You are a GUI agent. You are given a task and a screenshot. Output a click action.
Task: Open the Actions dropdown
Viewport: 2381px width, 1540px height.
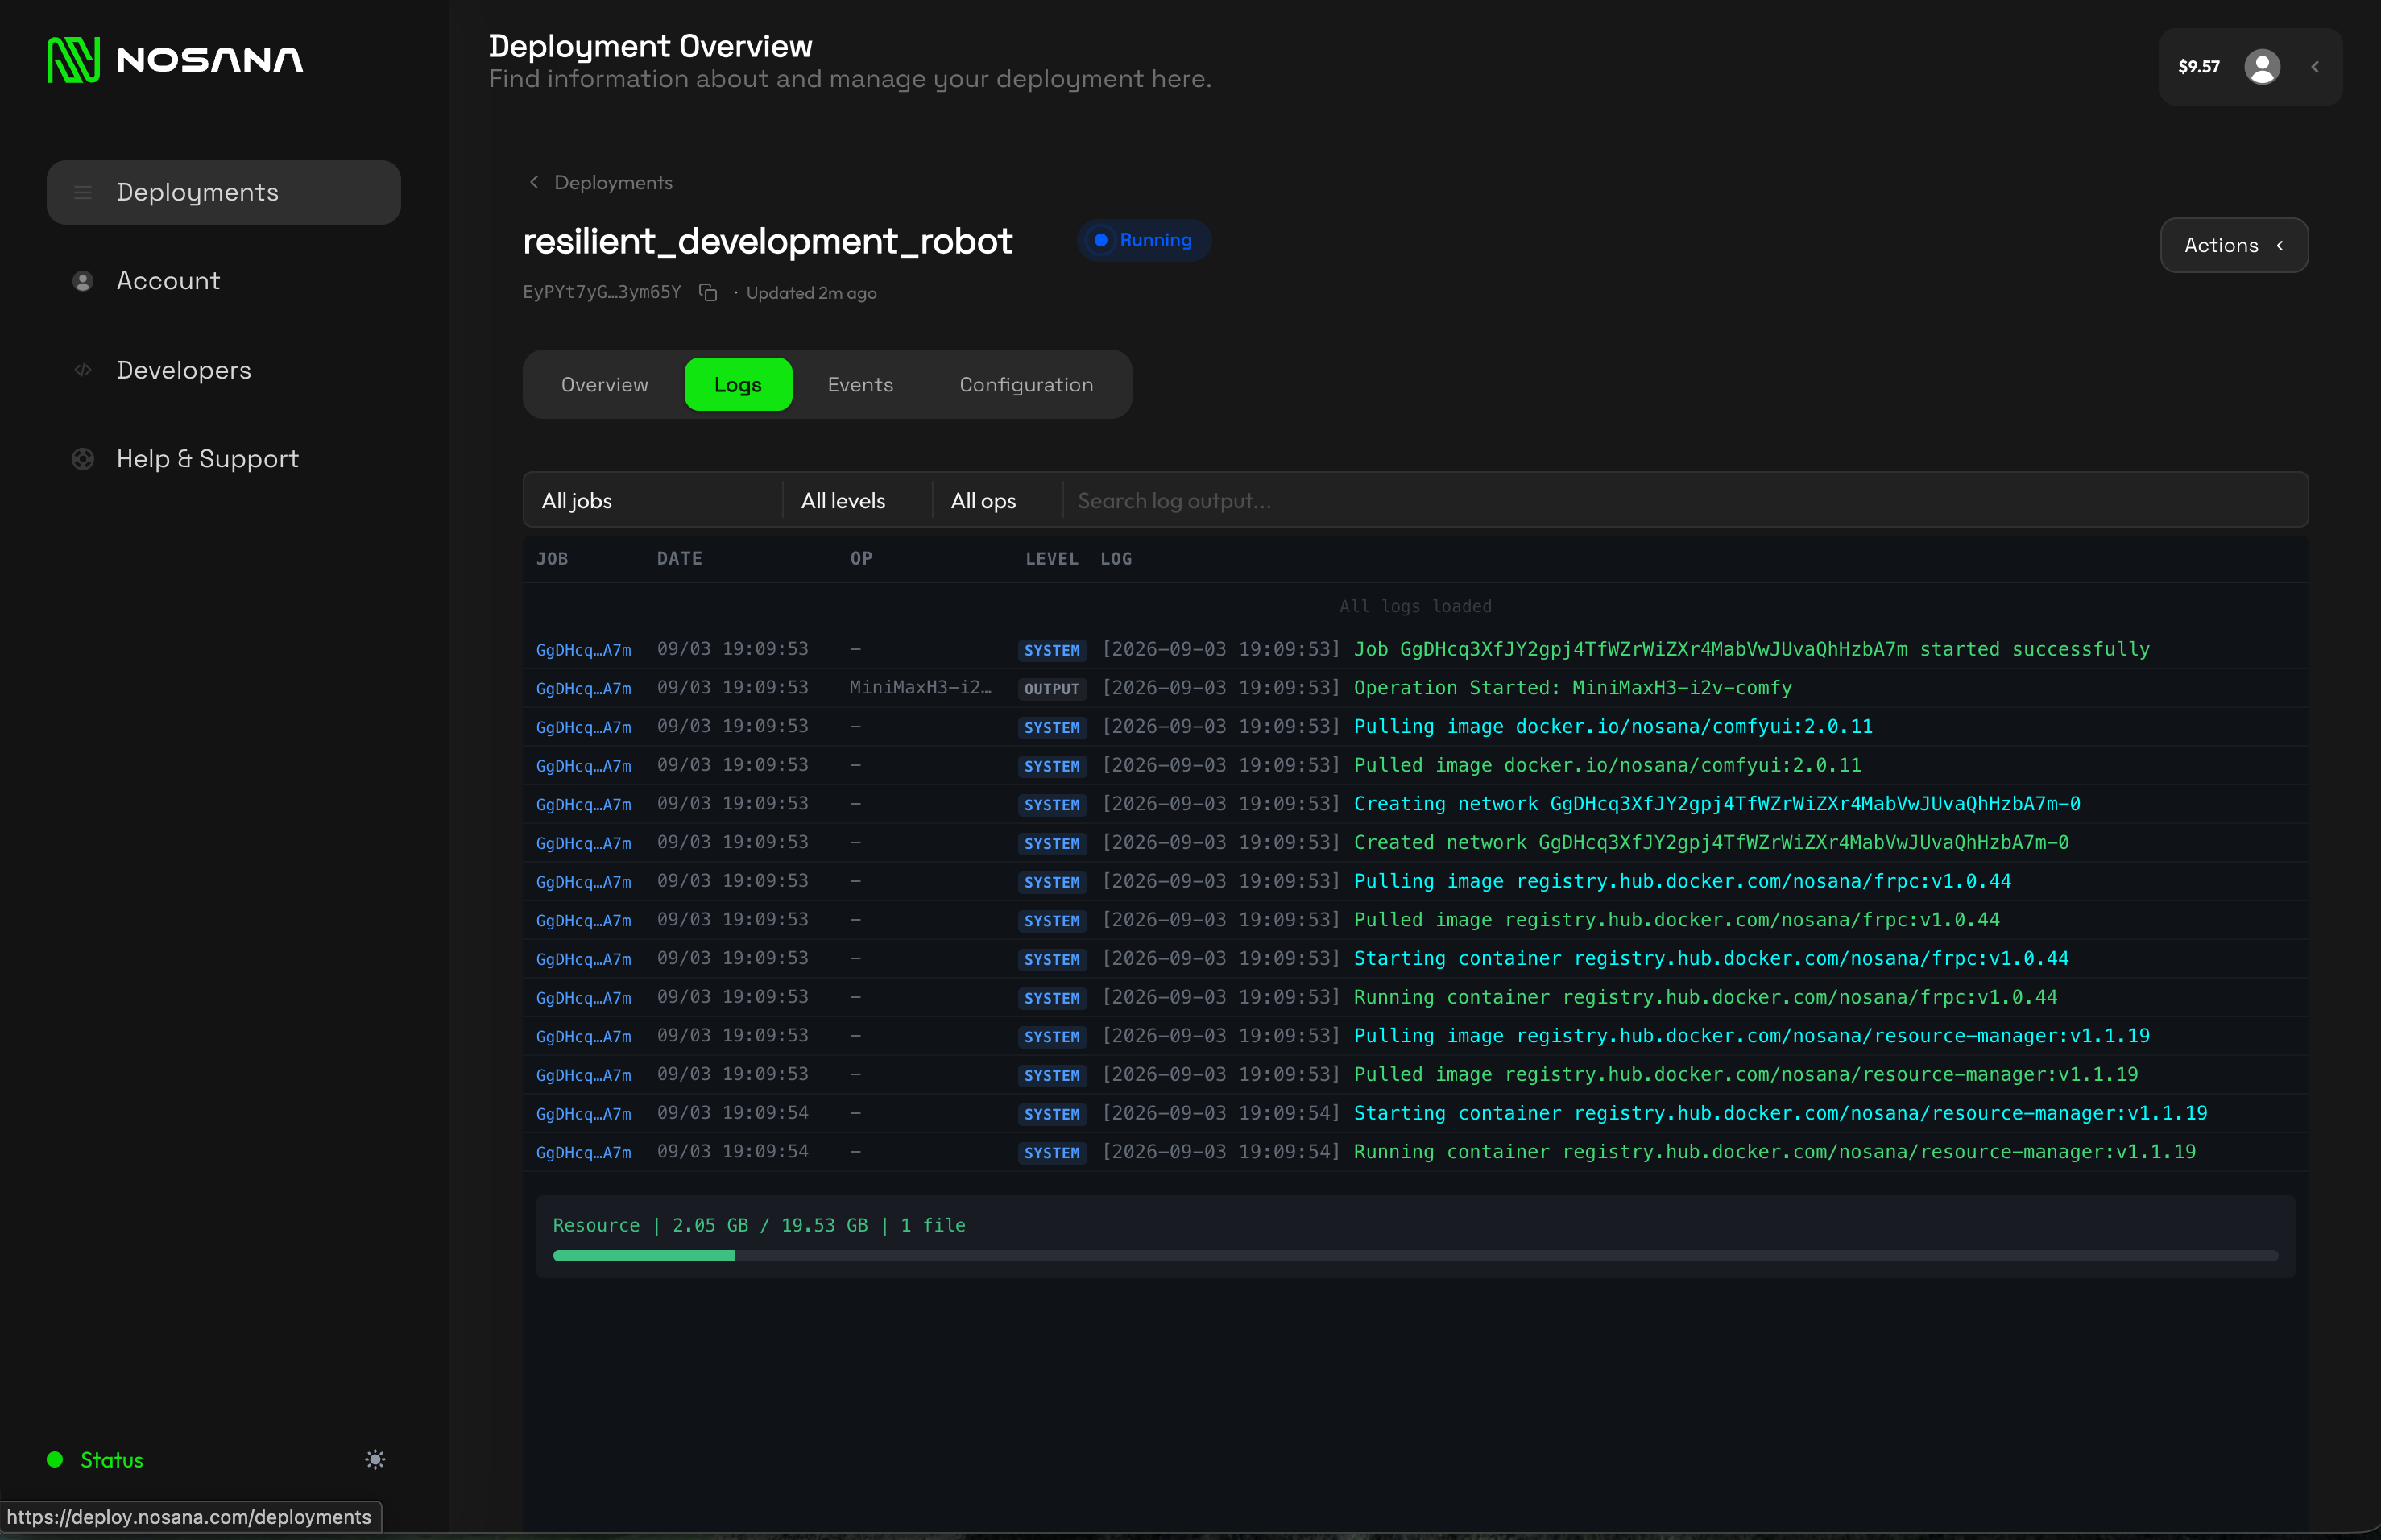click(2234, 245)
